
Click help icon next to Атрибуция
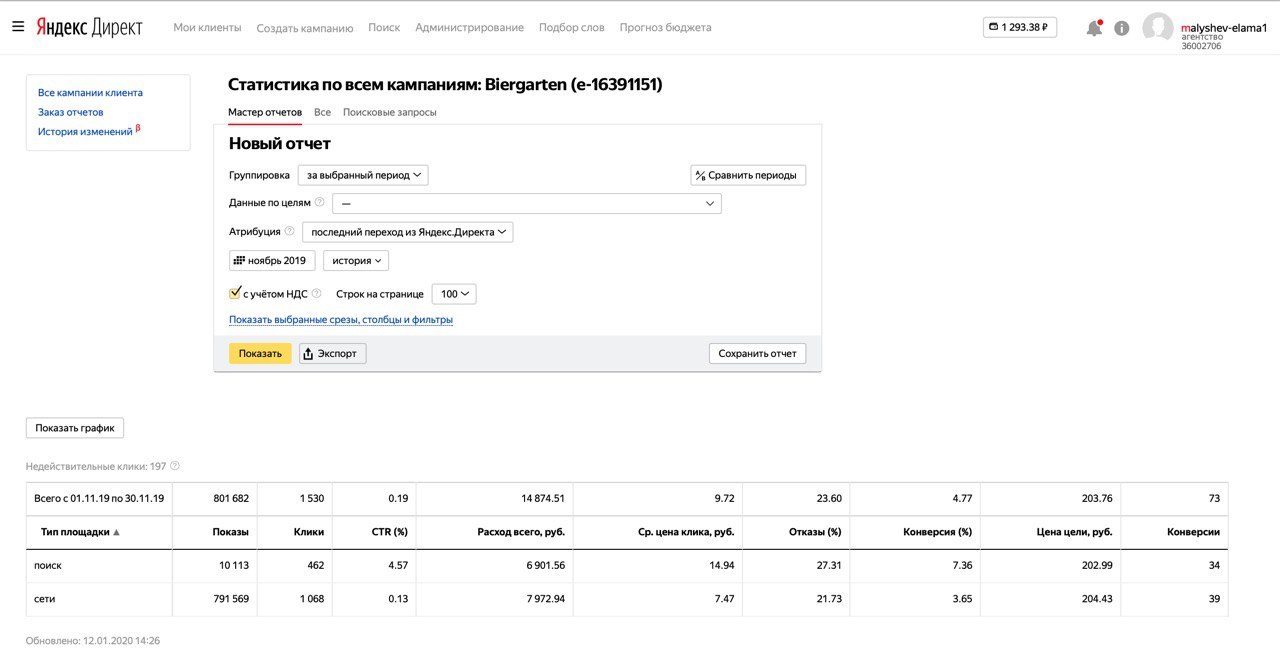tap(290, 232)
